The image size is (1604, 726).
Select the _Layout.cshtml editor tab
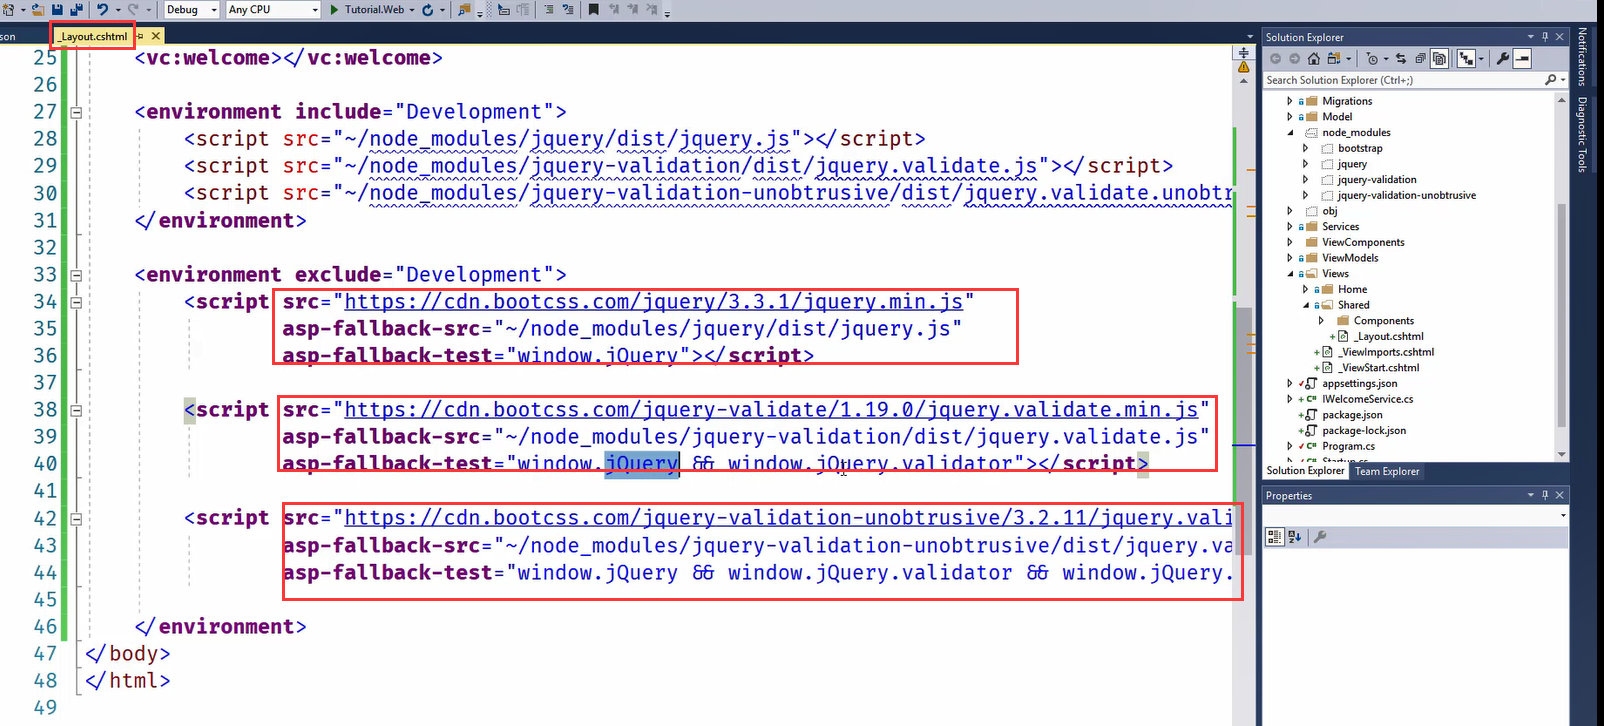click(93, 37)
